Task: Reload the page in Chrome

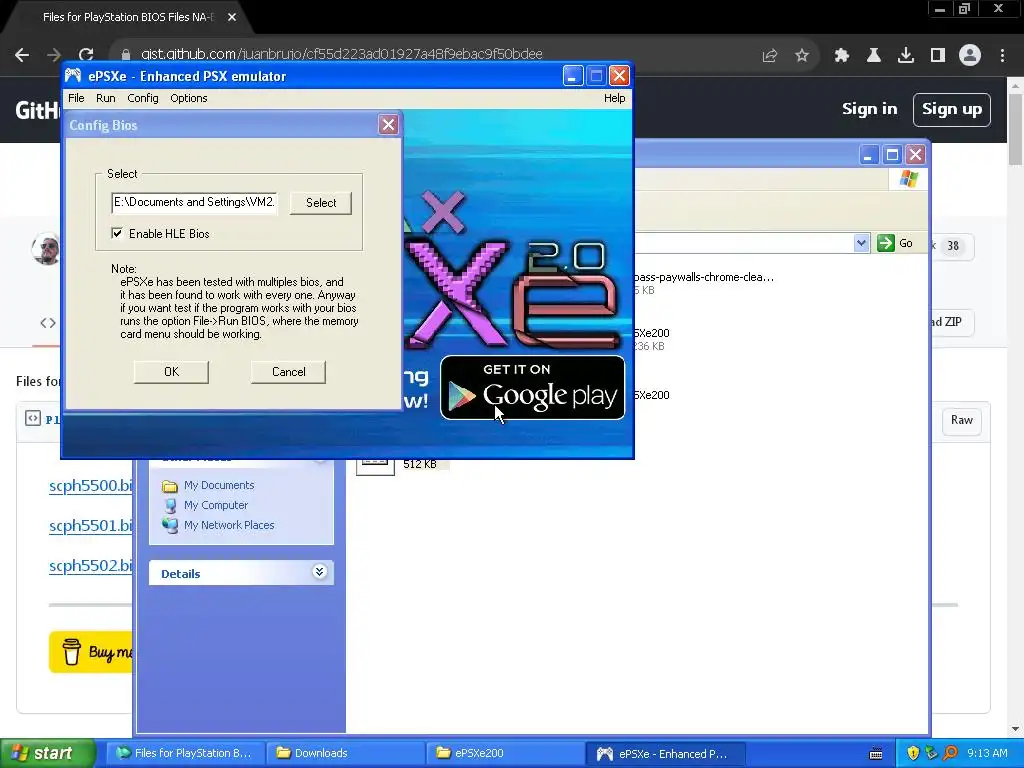Action: pyautogui.click(x=86, y=56)
